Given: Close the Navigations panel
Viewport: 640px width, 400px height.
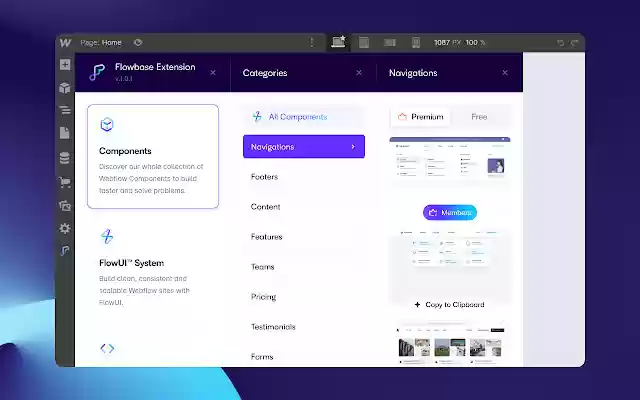Looking at the screenshot, I should 505,73.
